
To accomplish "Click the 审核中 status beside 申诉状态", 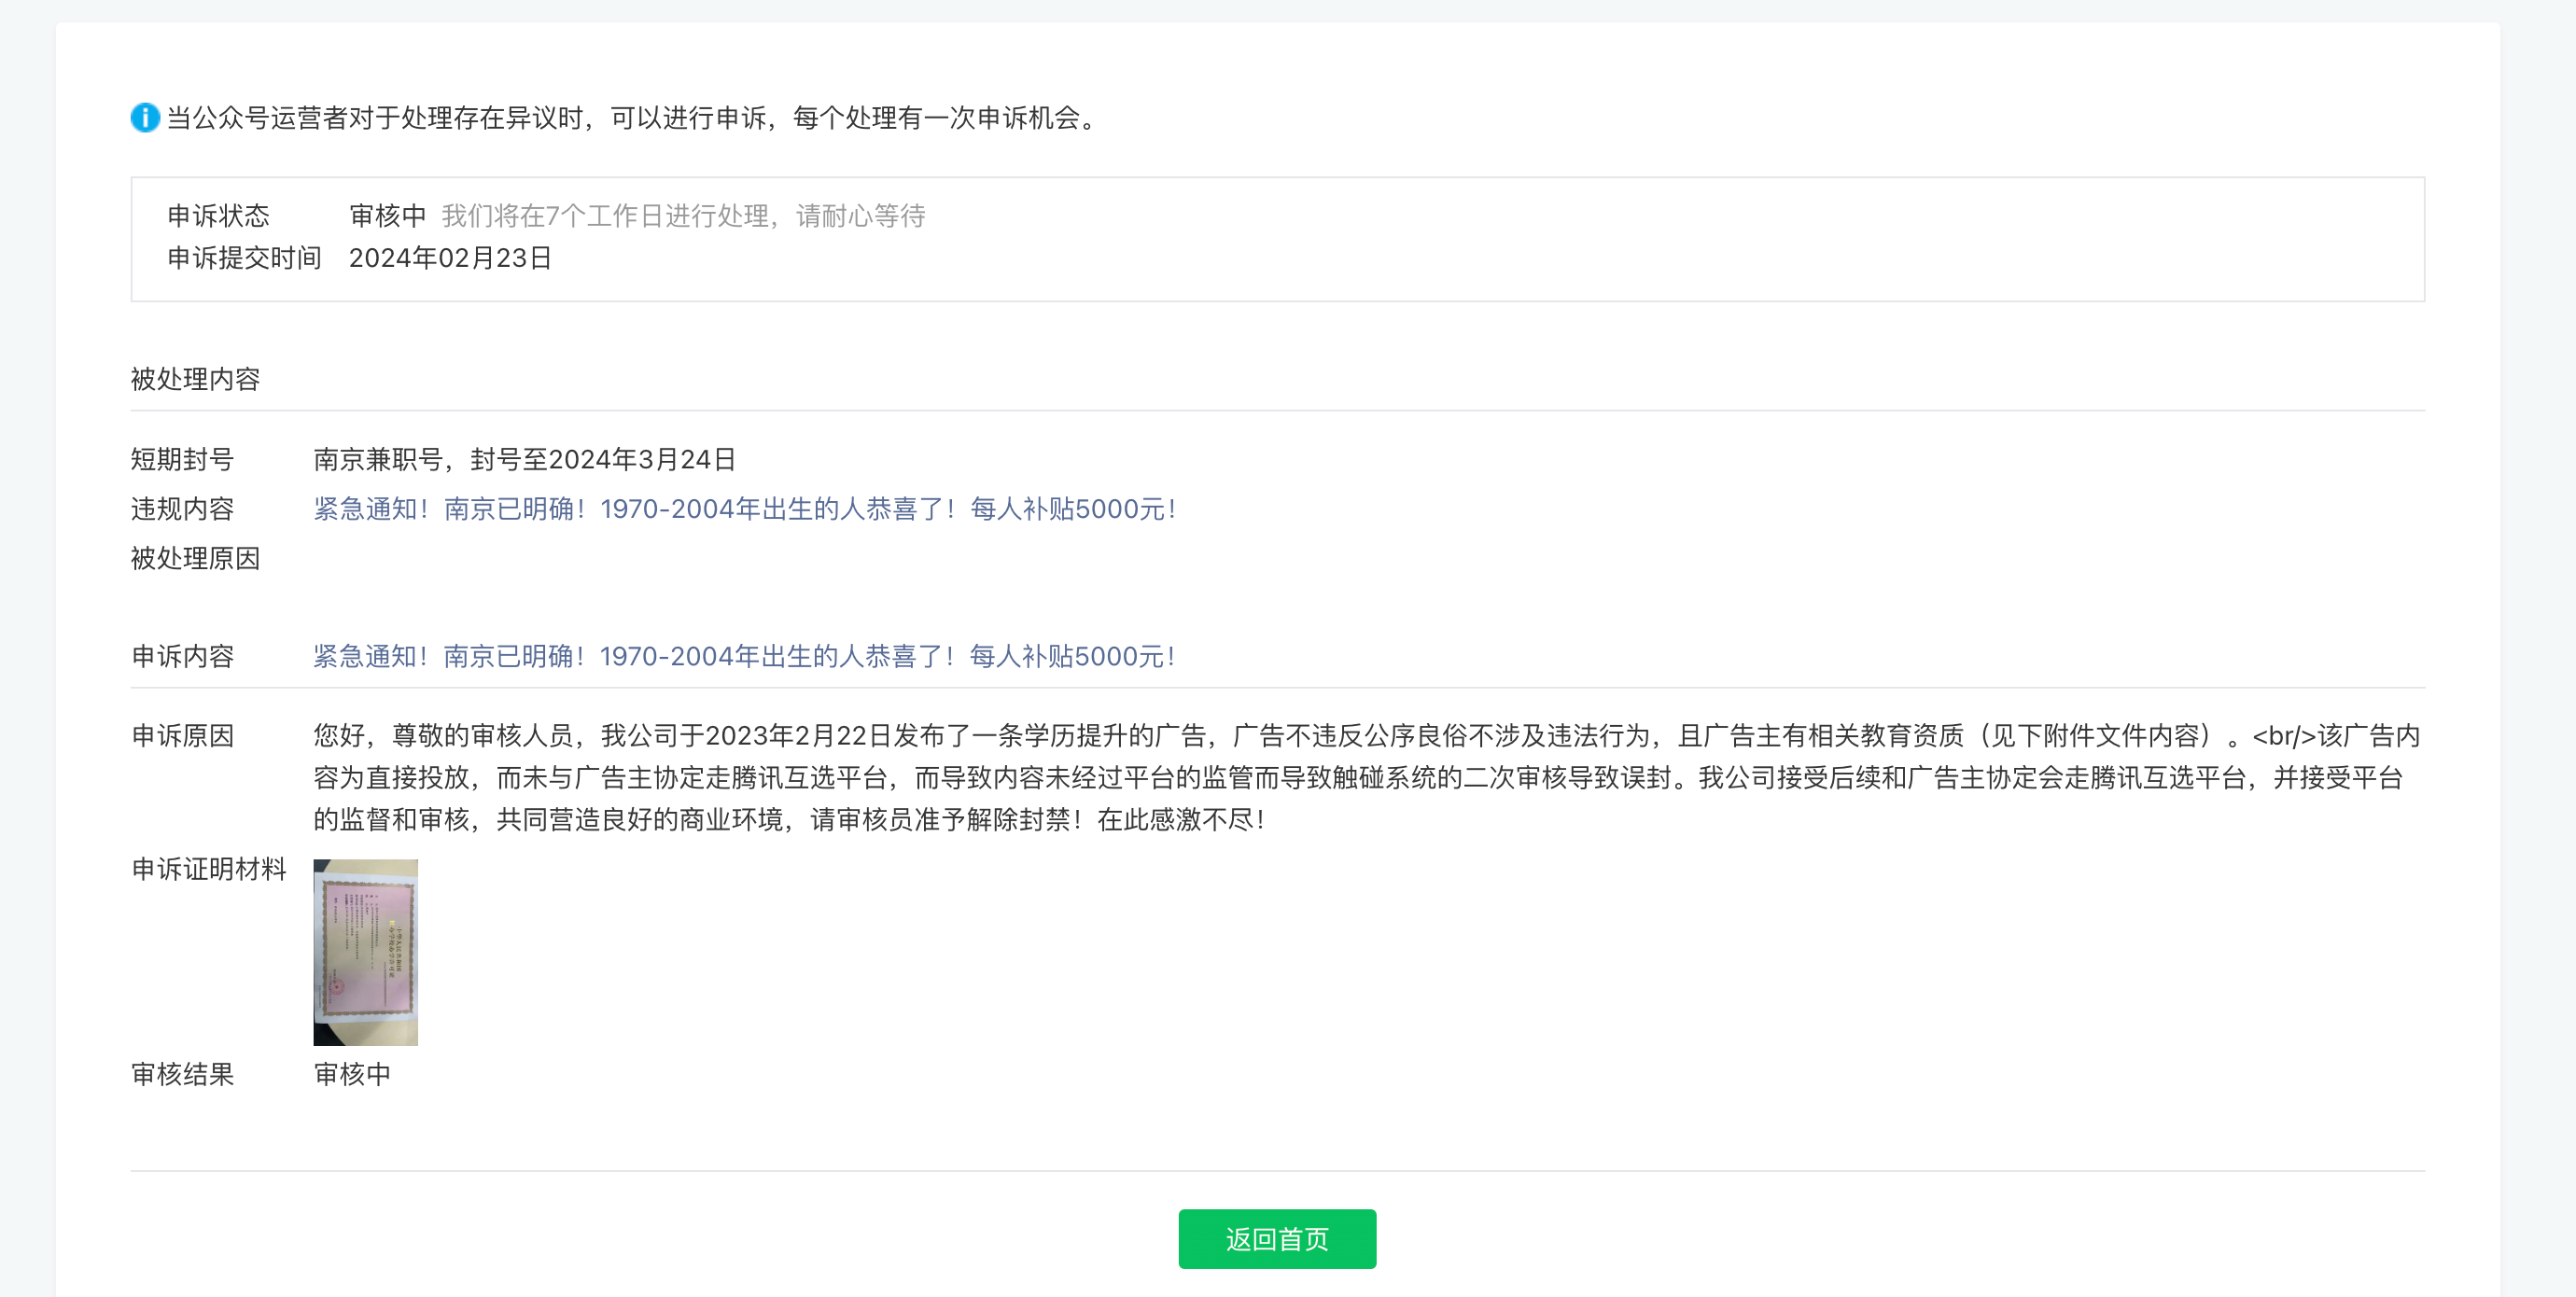I will click(x=387, y=216).
